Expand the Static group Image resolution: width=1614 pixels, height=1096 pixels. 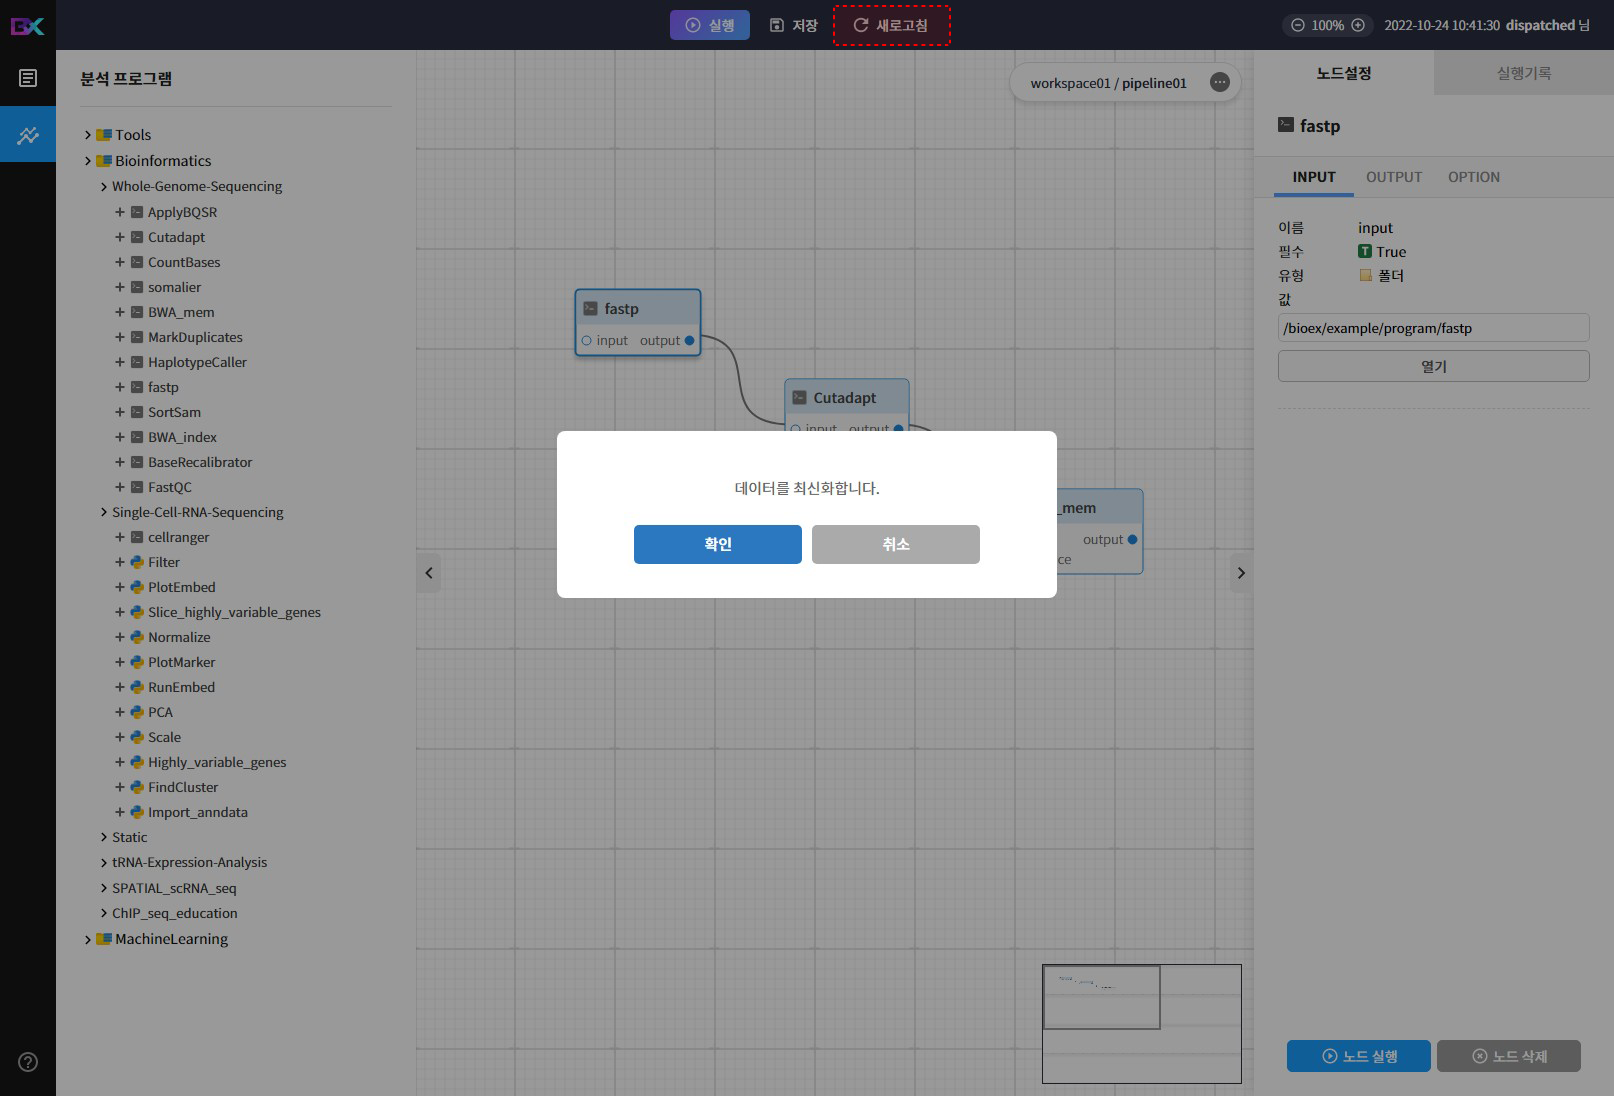104,837
